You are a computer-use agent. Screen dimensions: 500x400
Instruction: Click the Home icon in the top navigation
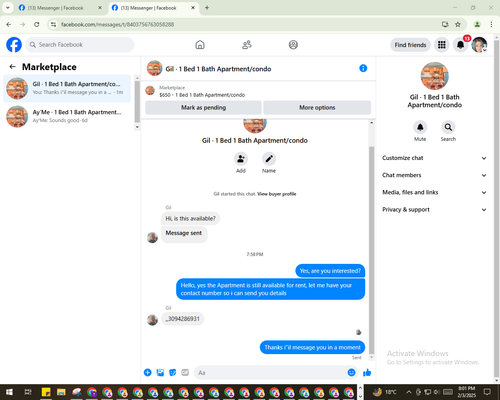[x=200, y=45]
